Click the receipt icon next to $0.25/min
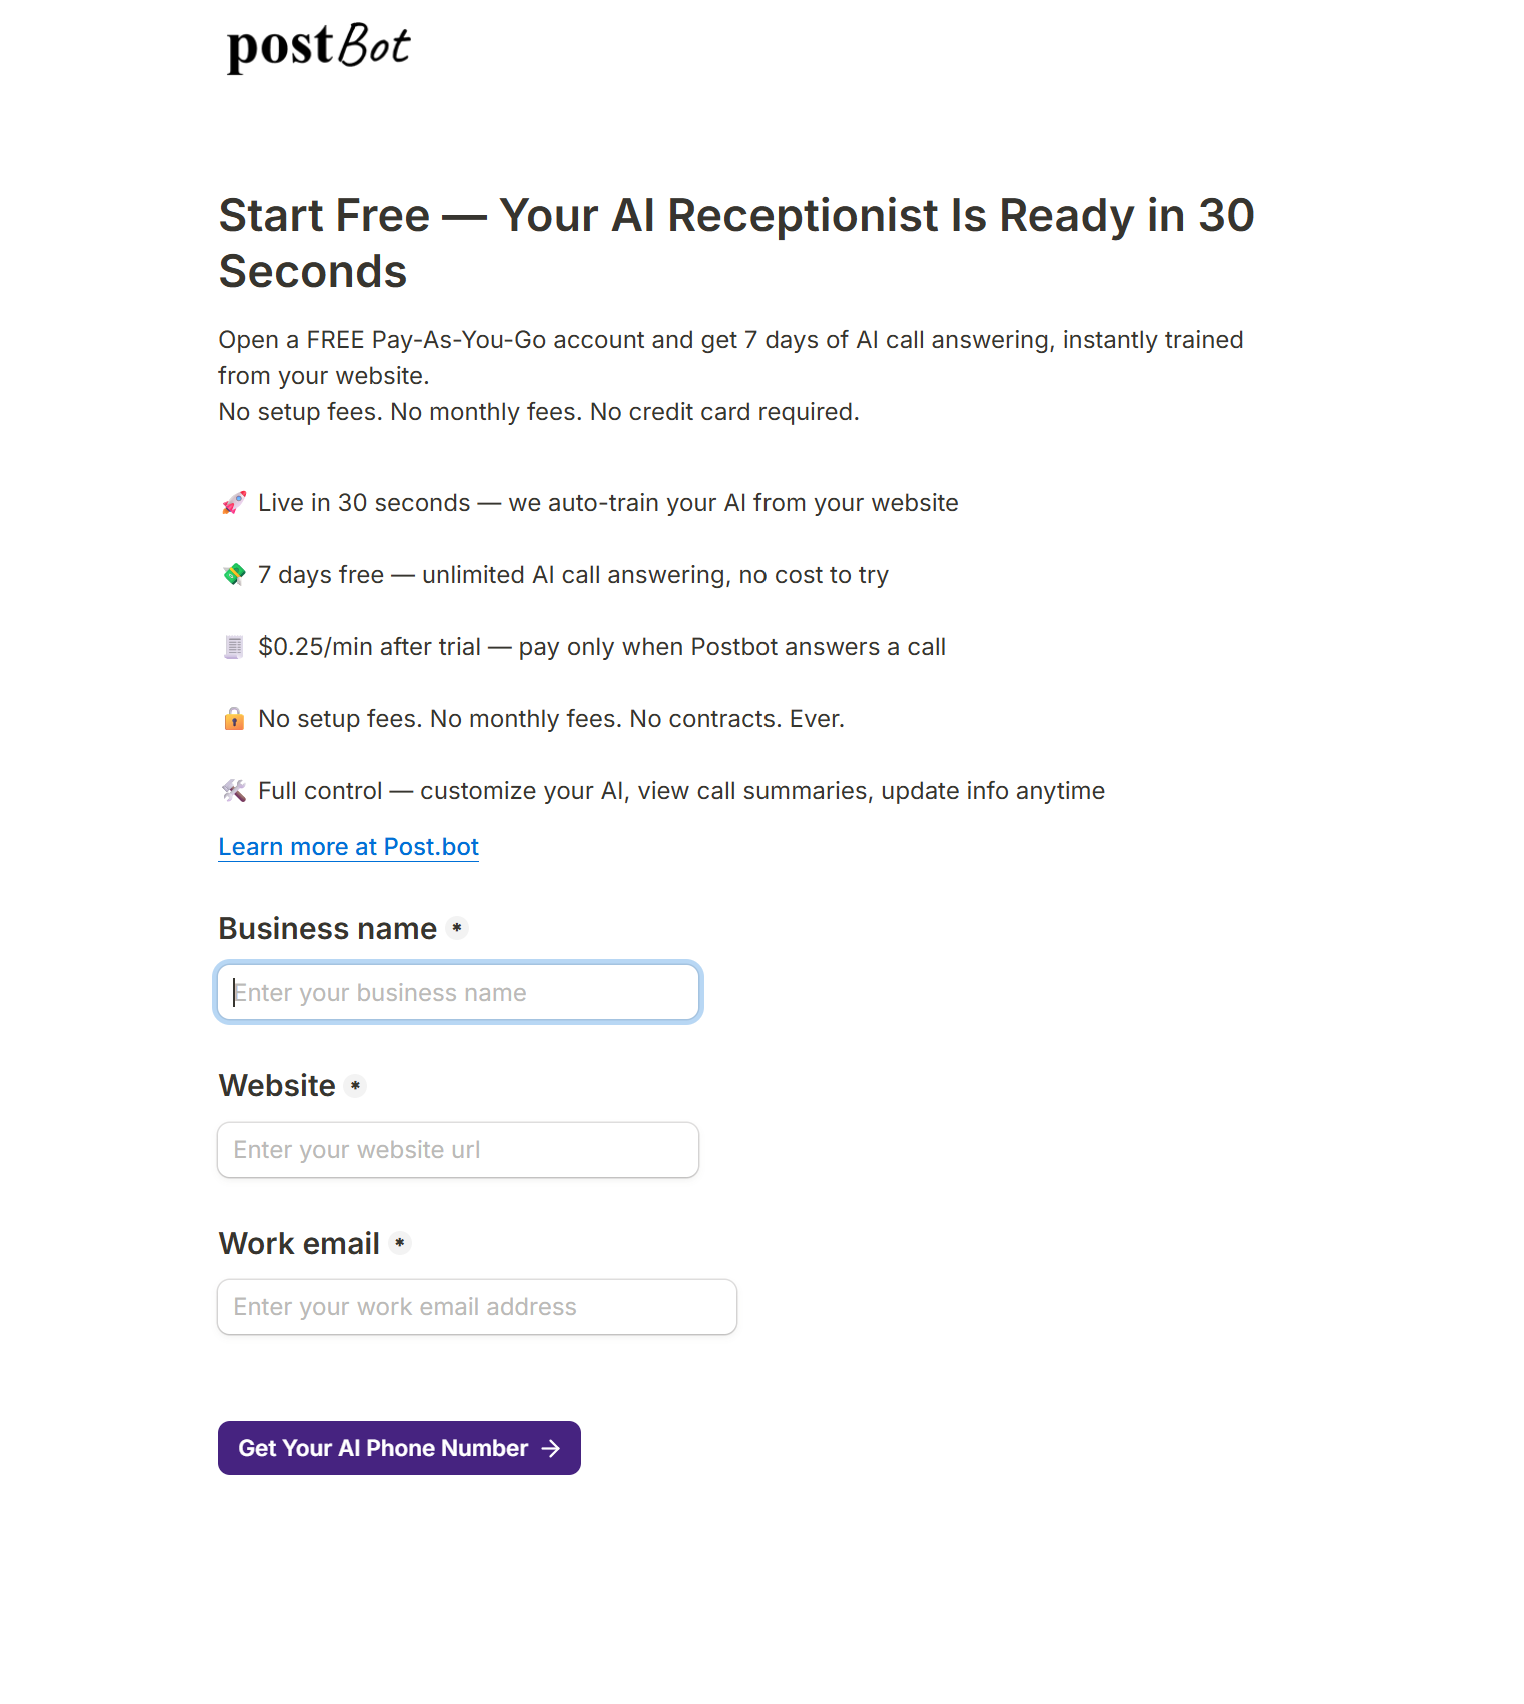The height and width of the screenshot is (1704, 1524). click(234, 647)
